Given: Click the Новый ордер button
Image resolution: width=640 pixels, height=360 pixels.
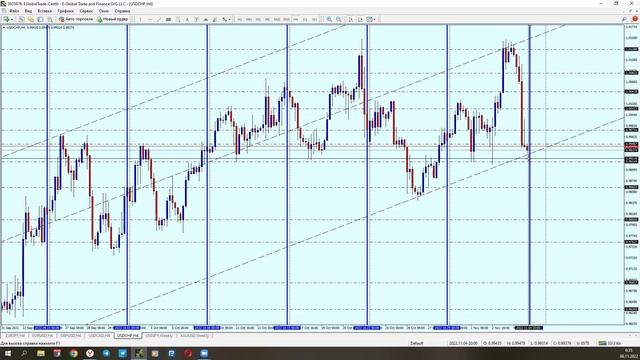Looking at the screenshot, I should [x=113, y=19].
